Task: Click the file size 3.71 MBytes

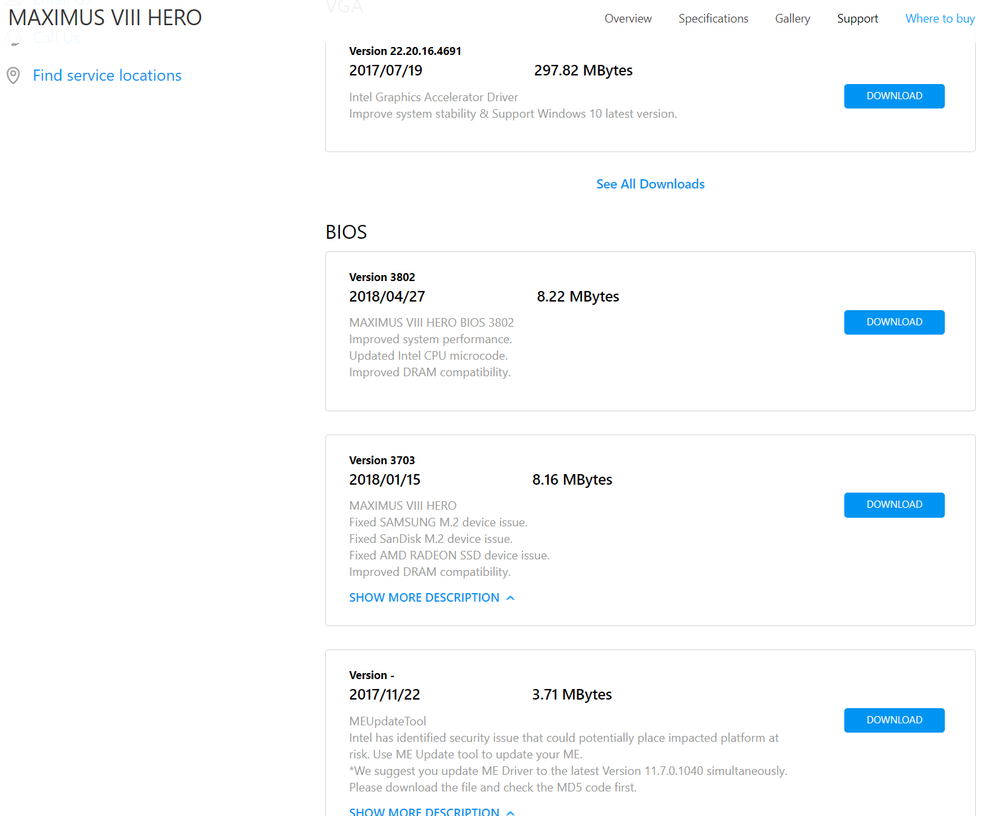Action: tap(571, 695)
